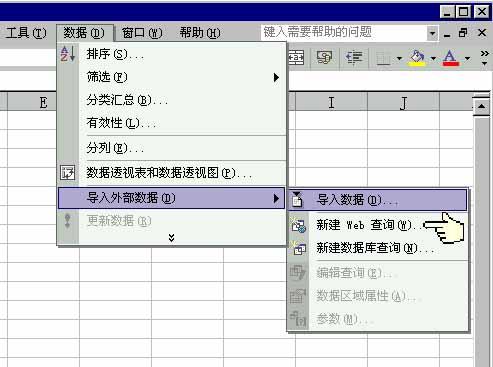Screen dimensions: 493x367
Task: Click the 更新数据 exclamation icon
Action: pos(68,221)
